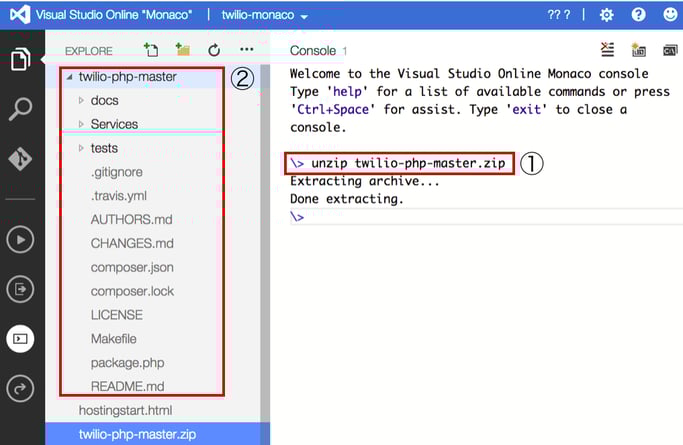Open AUTHORS.md file
Viewport: 683px width, 445px height.
point(131,219)
